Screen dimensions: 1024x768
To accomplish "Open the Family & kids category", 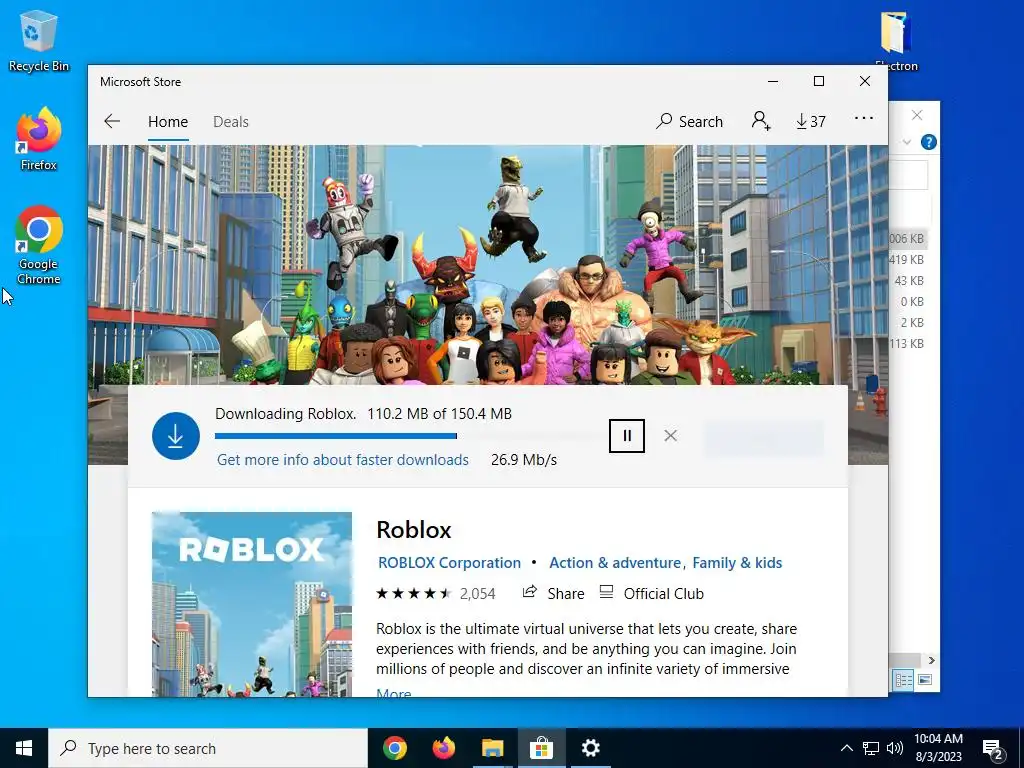I will pyautogui.click(x=737, y=563).
